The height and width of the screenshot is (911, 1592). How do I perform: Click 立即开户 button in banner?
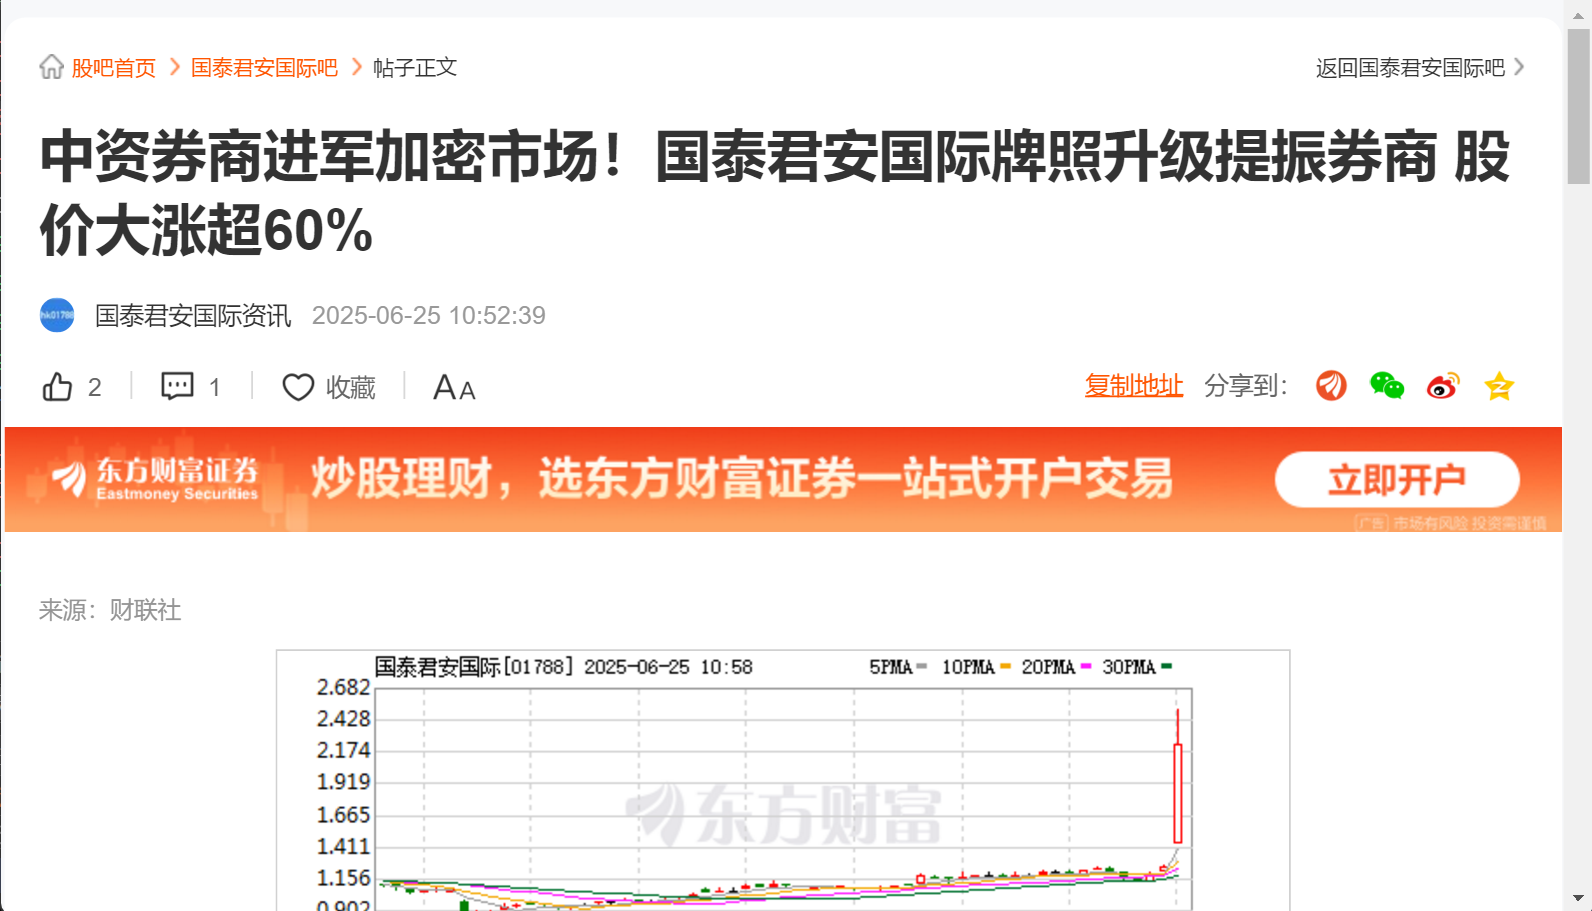coord(1397,480)
